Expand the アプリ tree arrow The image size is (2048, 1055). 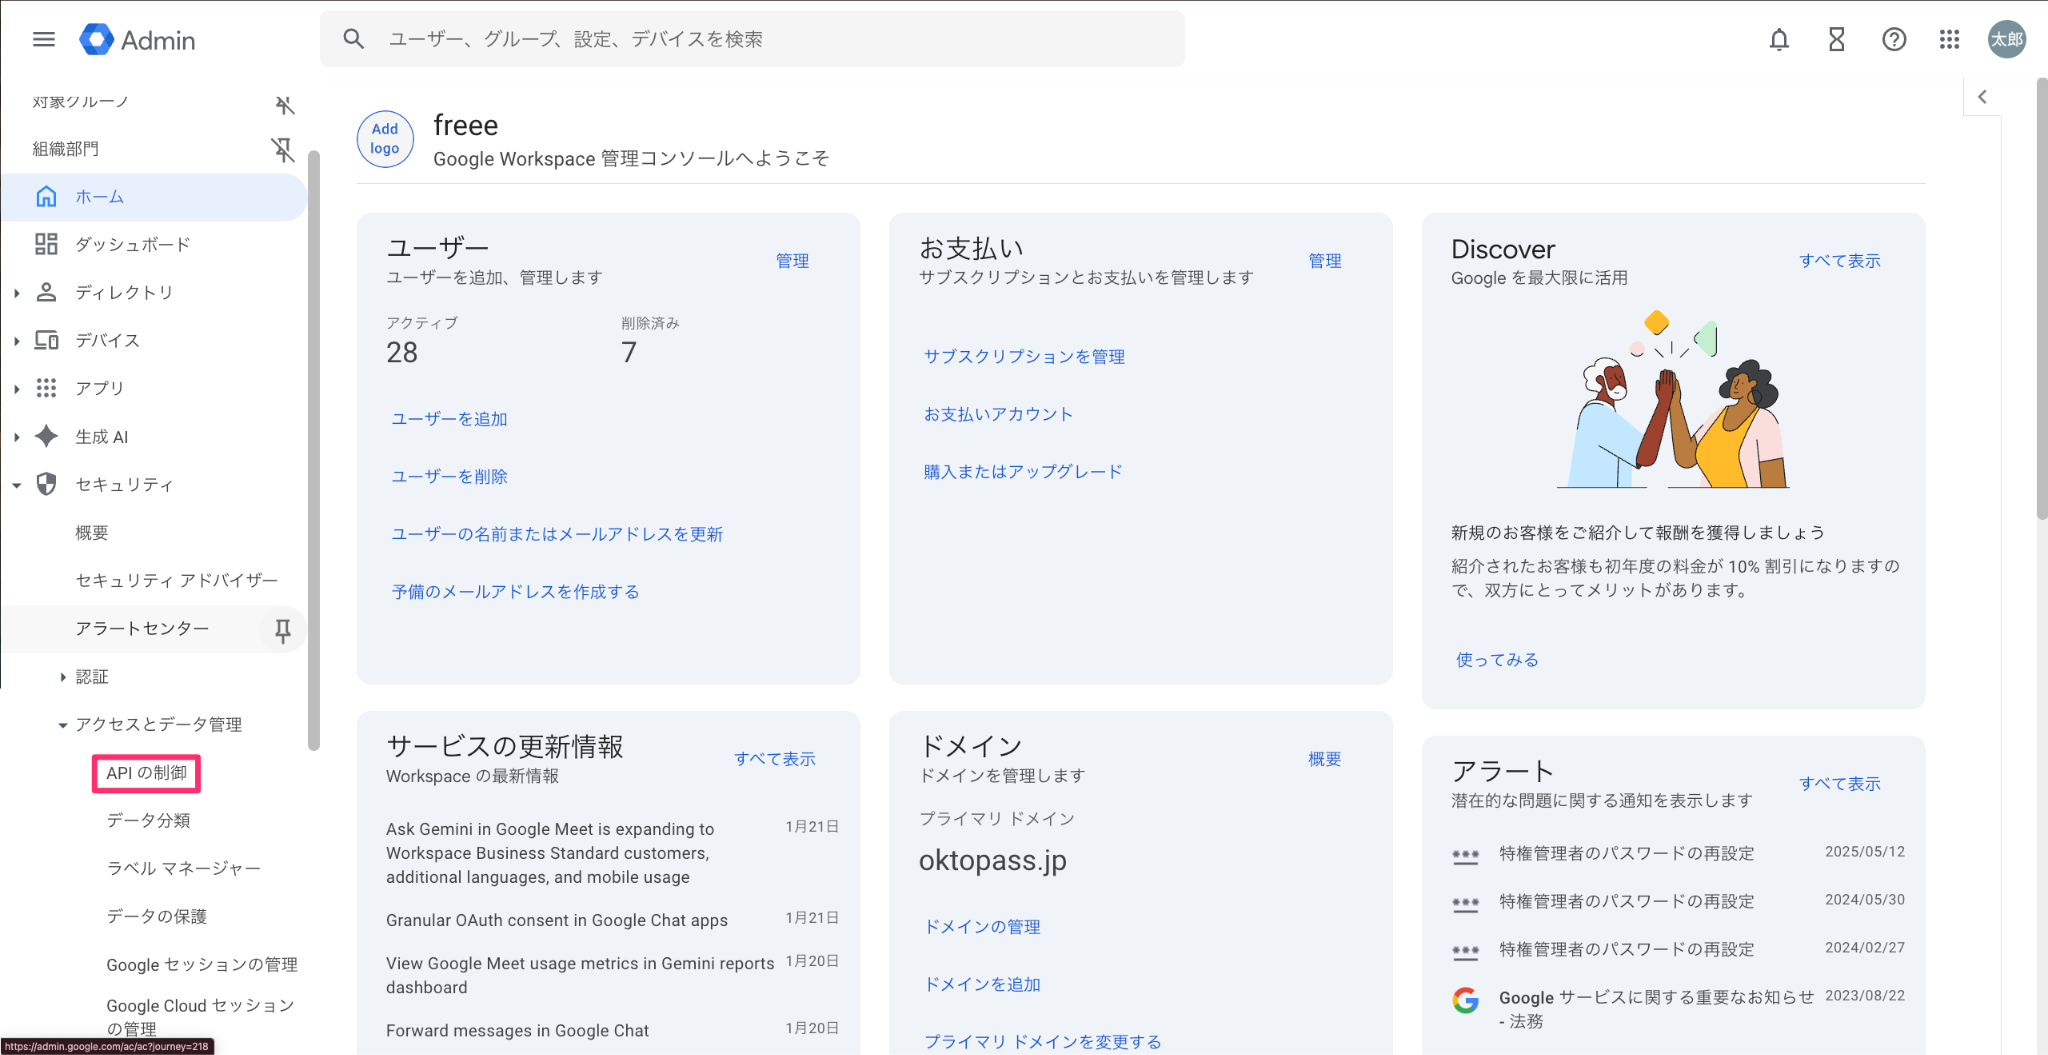17,389
